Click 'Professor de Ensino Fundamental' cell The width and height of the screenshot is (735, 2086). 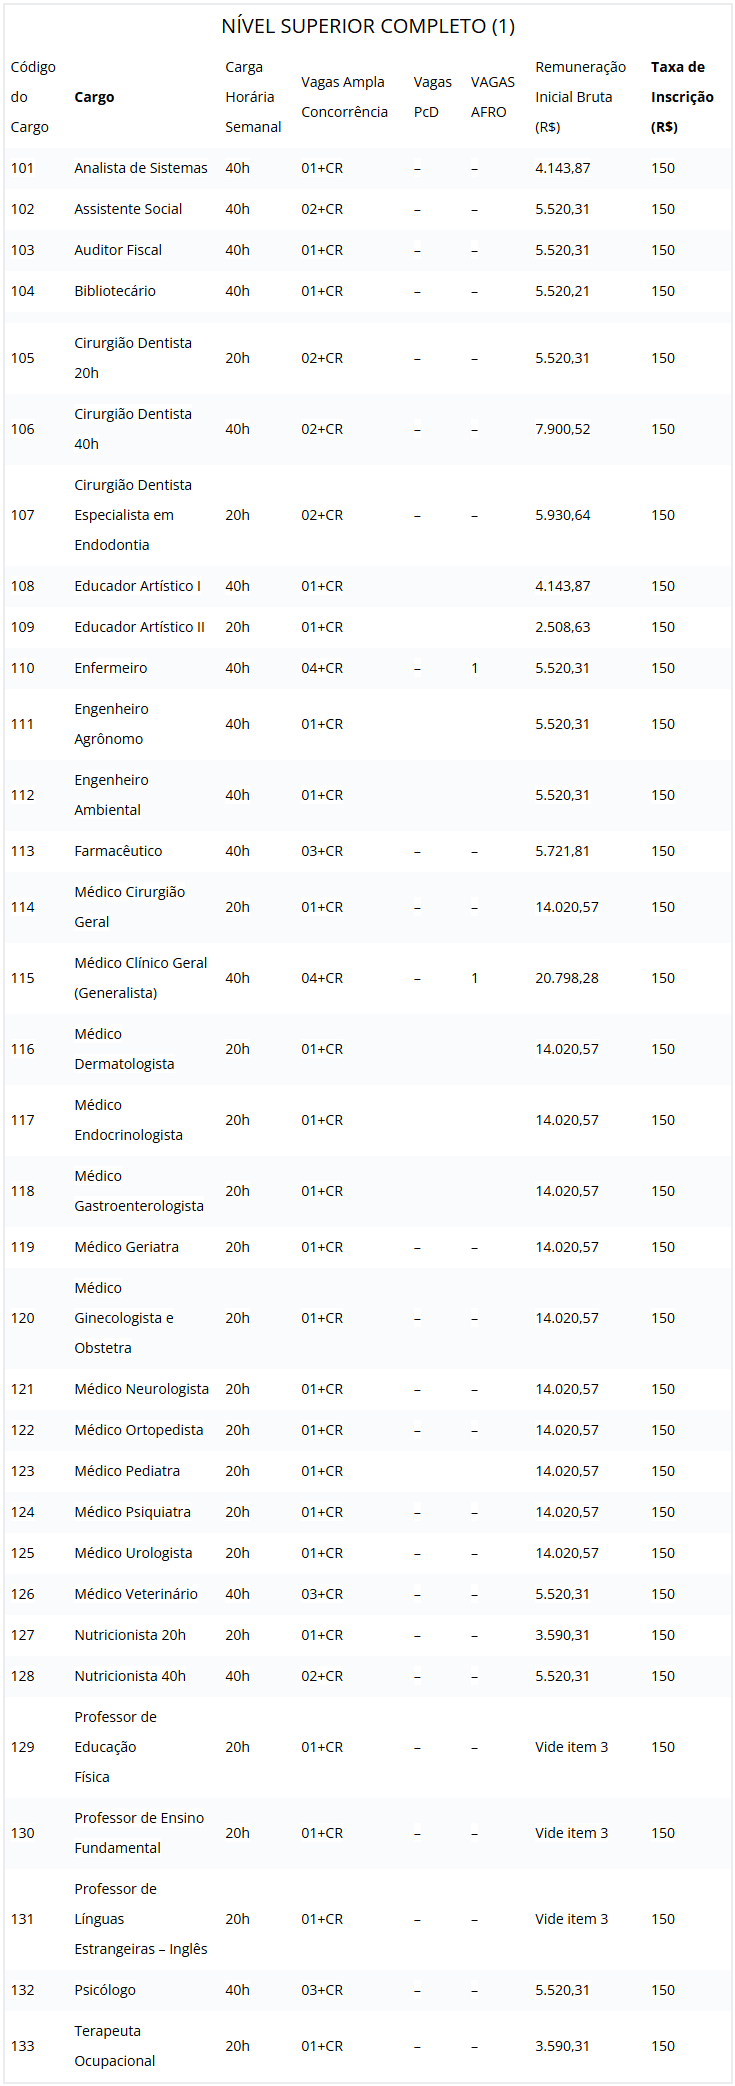(139, 1833)
